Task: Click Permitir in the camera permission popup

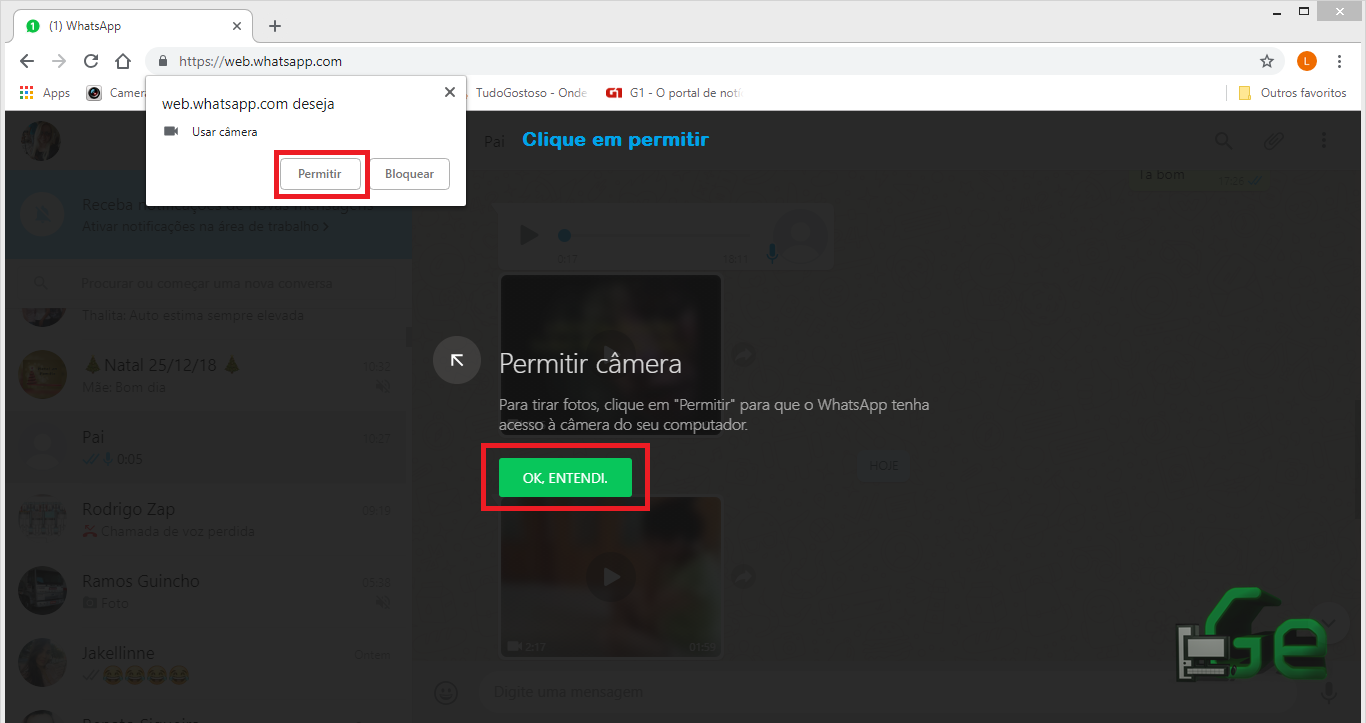Action: 320,174
